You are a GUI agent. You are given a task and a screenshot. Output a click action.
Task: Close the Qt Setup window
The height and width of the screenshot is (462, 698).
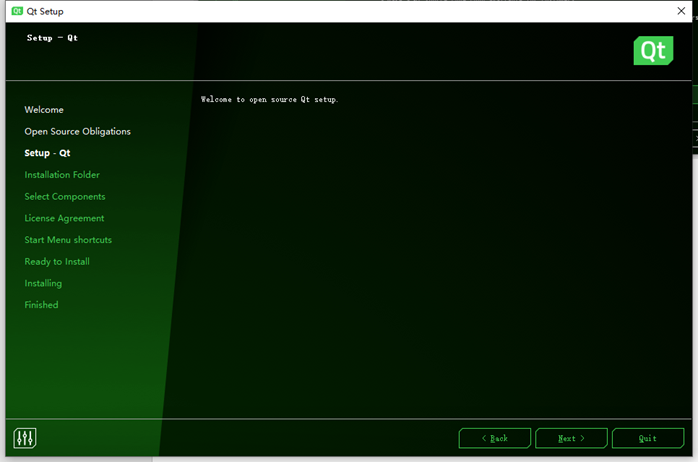coord(681,11)
